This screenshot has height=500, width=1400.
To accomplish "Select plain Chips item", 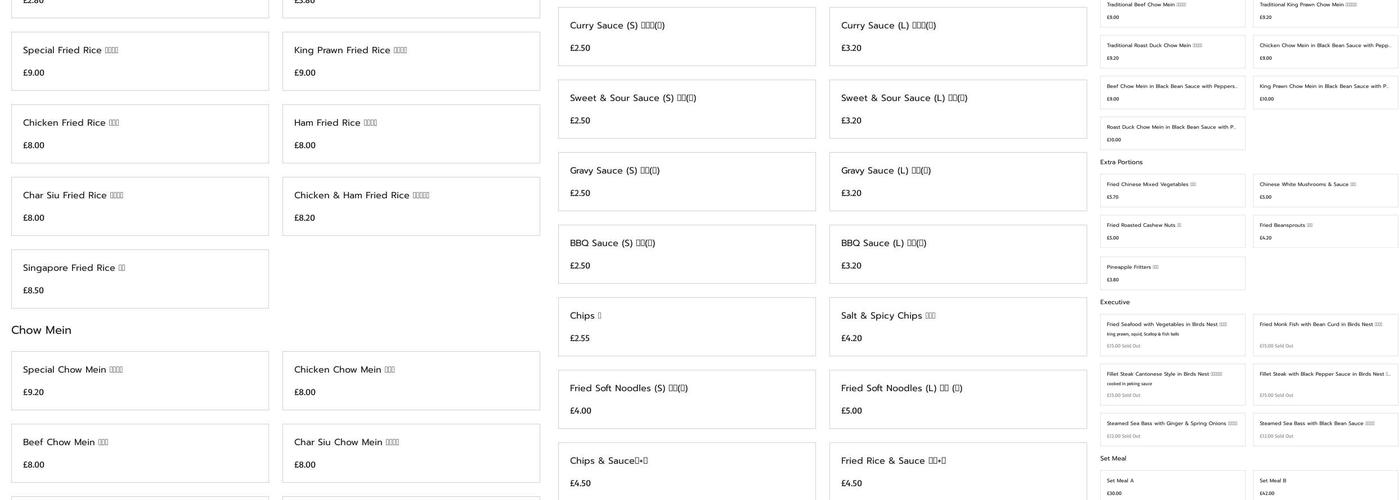I will [687, 326].
